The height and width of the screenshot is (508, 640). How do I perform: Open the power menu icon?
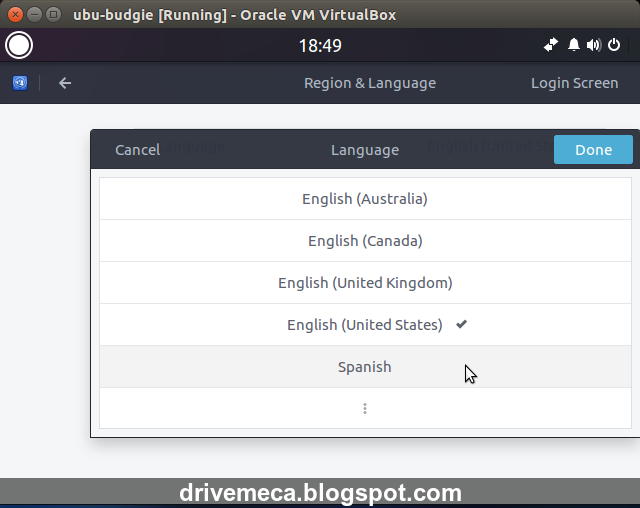[614, 45]
